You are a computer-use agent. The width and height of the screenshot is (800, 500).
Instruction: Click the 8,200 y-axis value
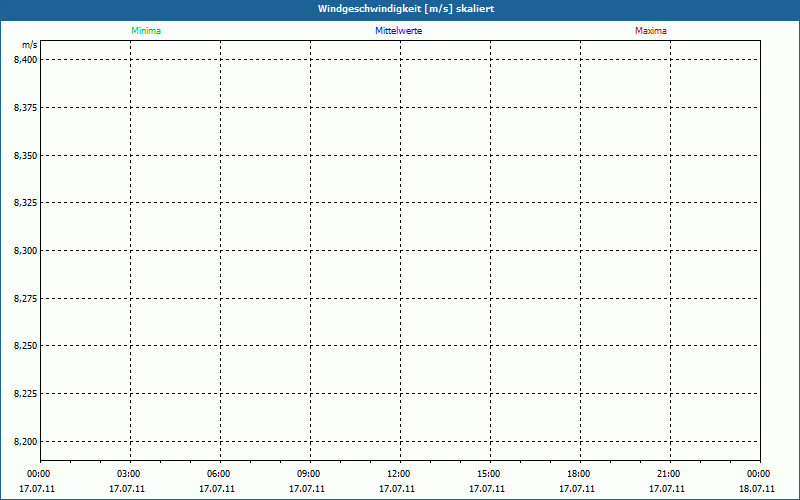pos(26,442)
